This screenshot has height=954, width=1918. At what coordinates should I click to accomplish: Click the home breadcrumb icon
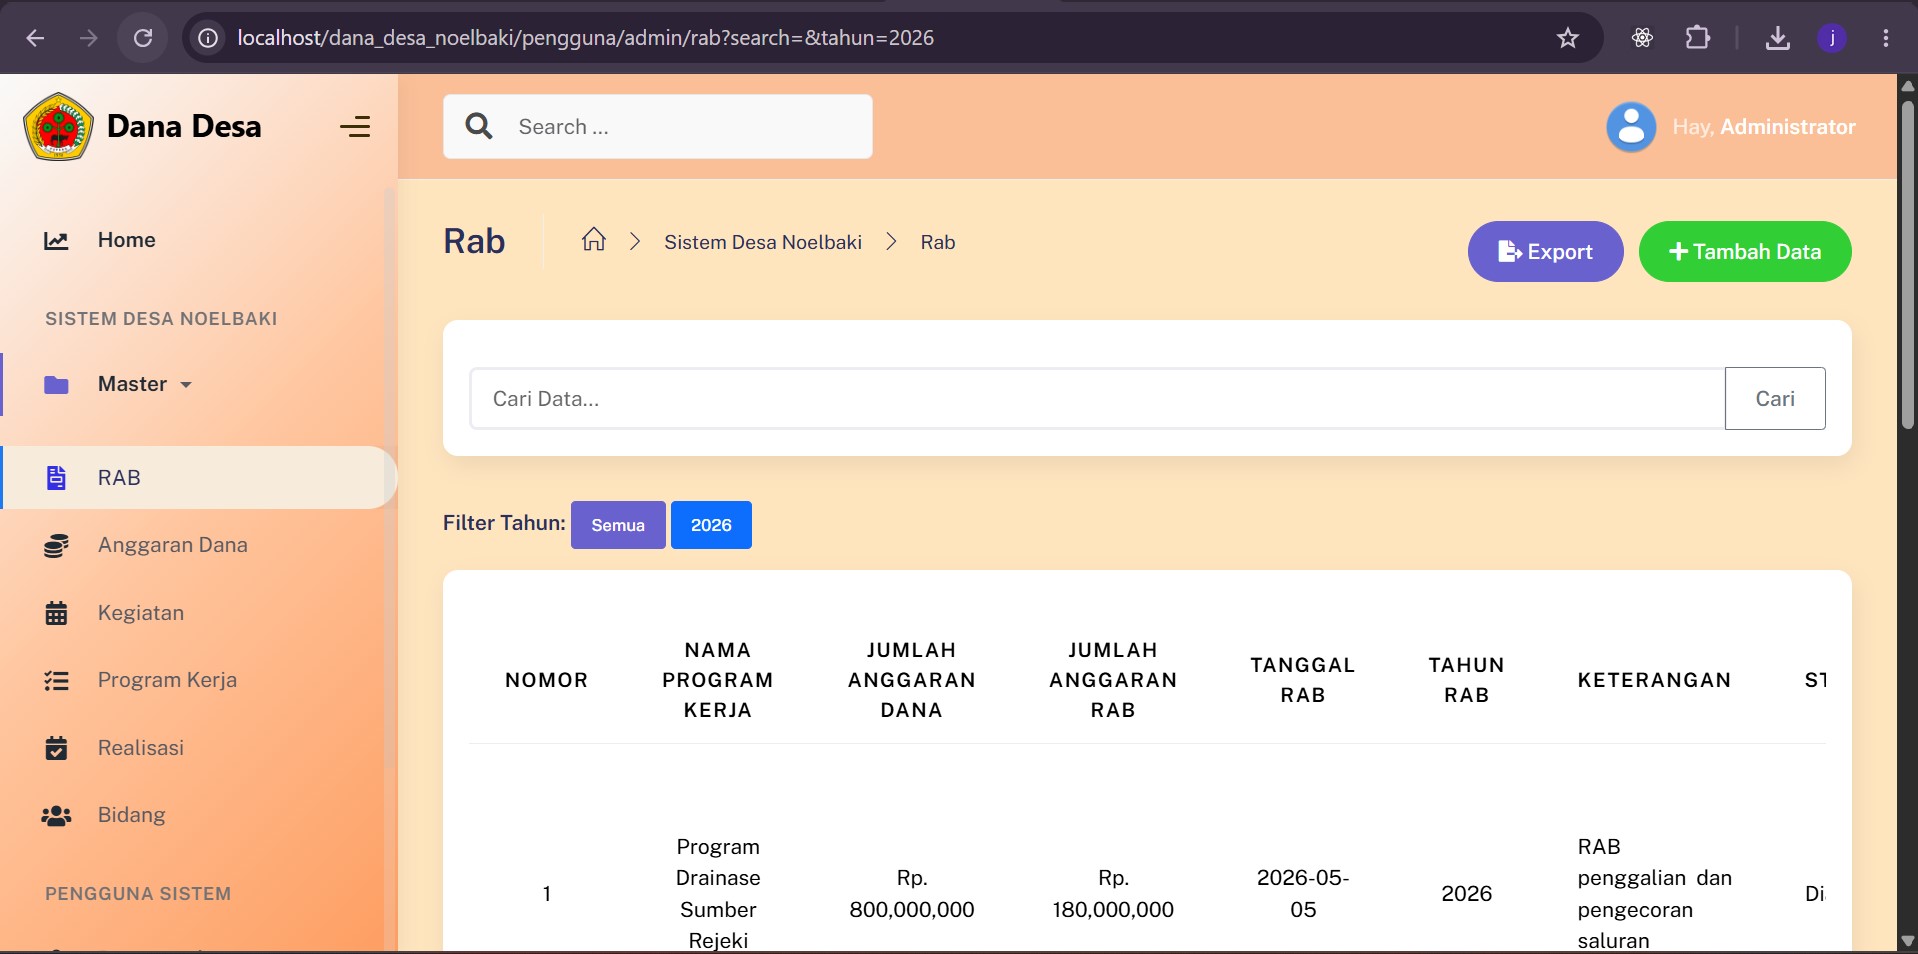coord(594,240)
